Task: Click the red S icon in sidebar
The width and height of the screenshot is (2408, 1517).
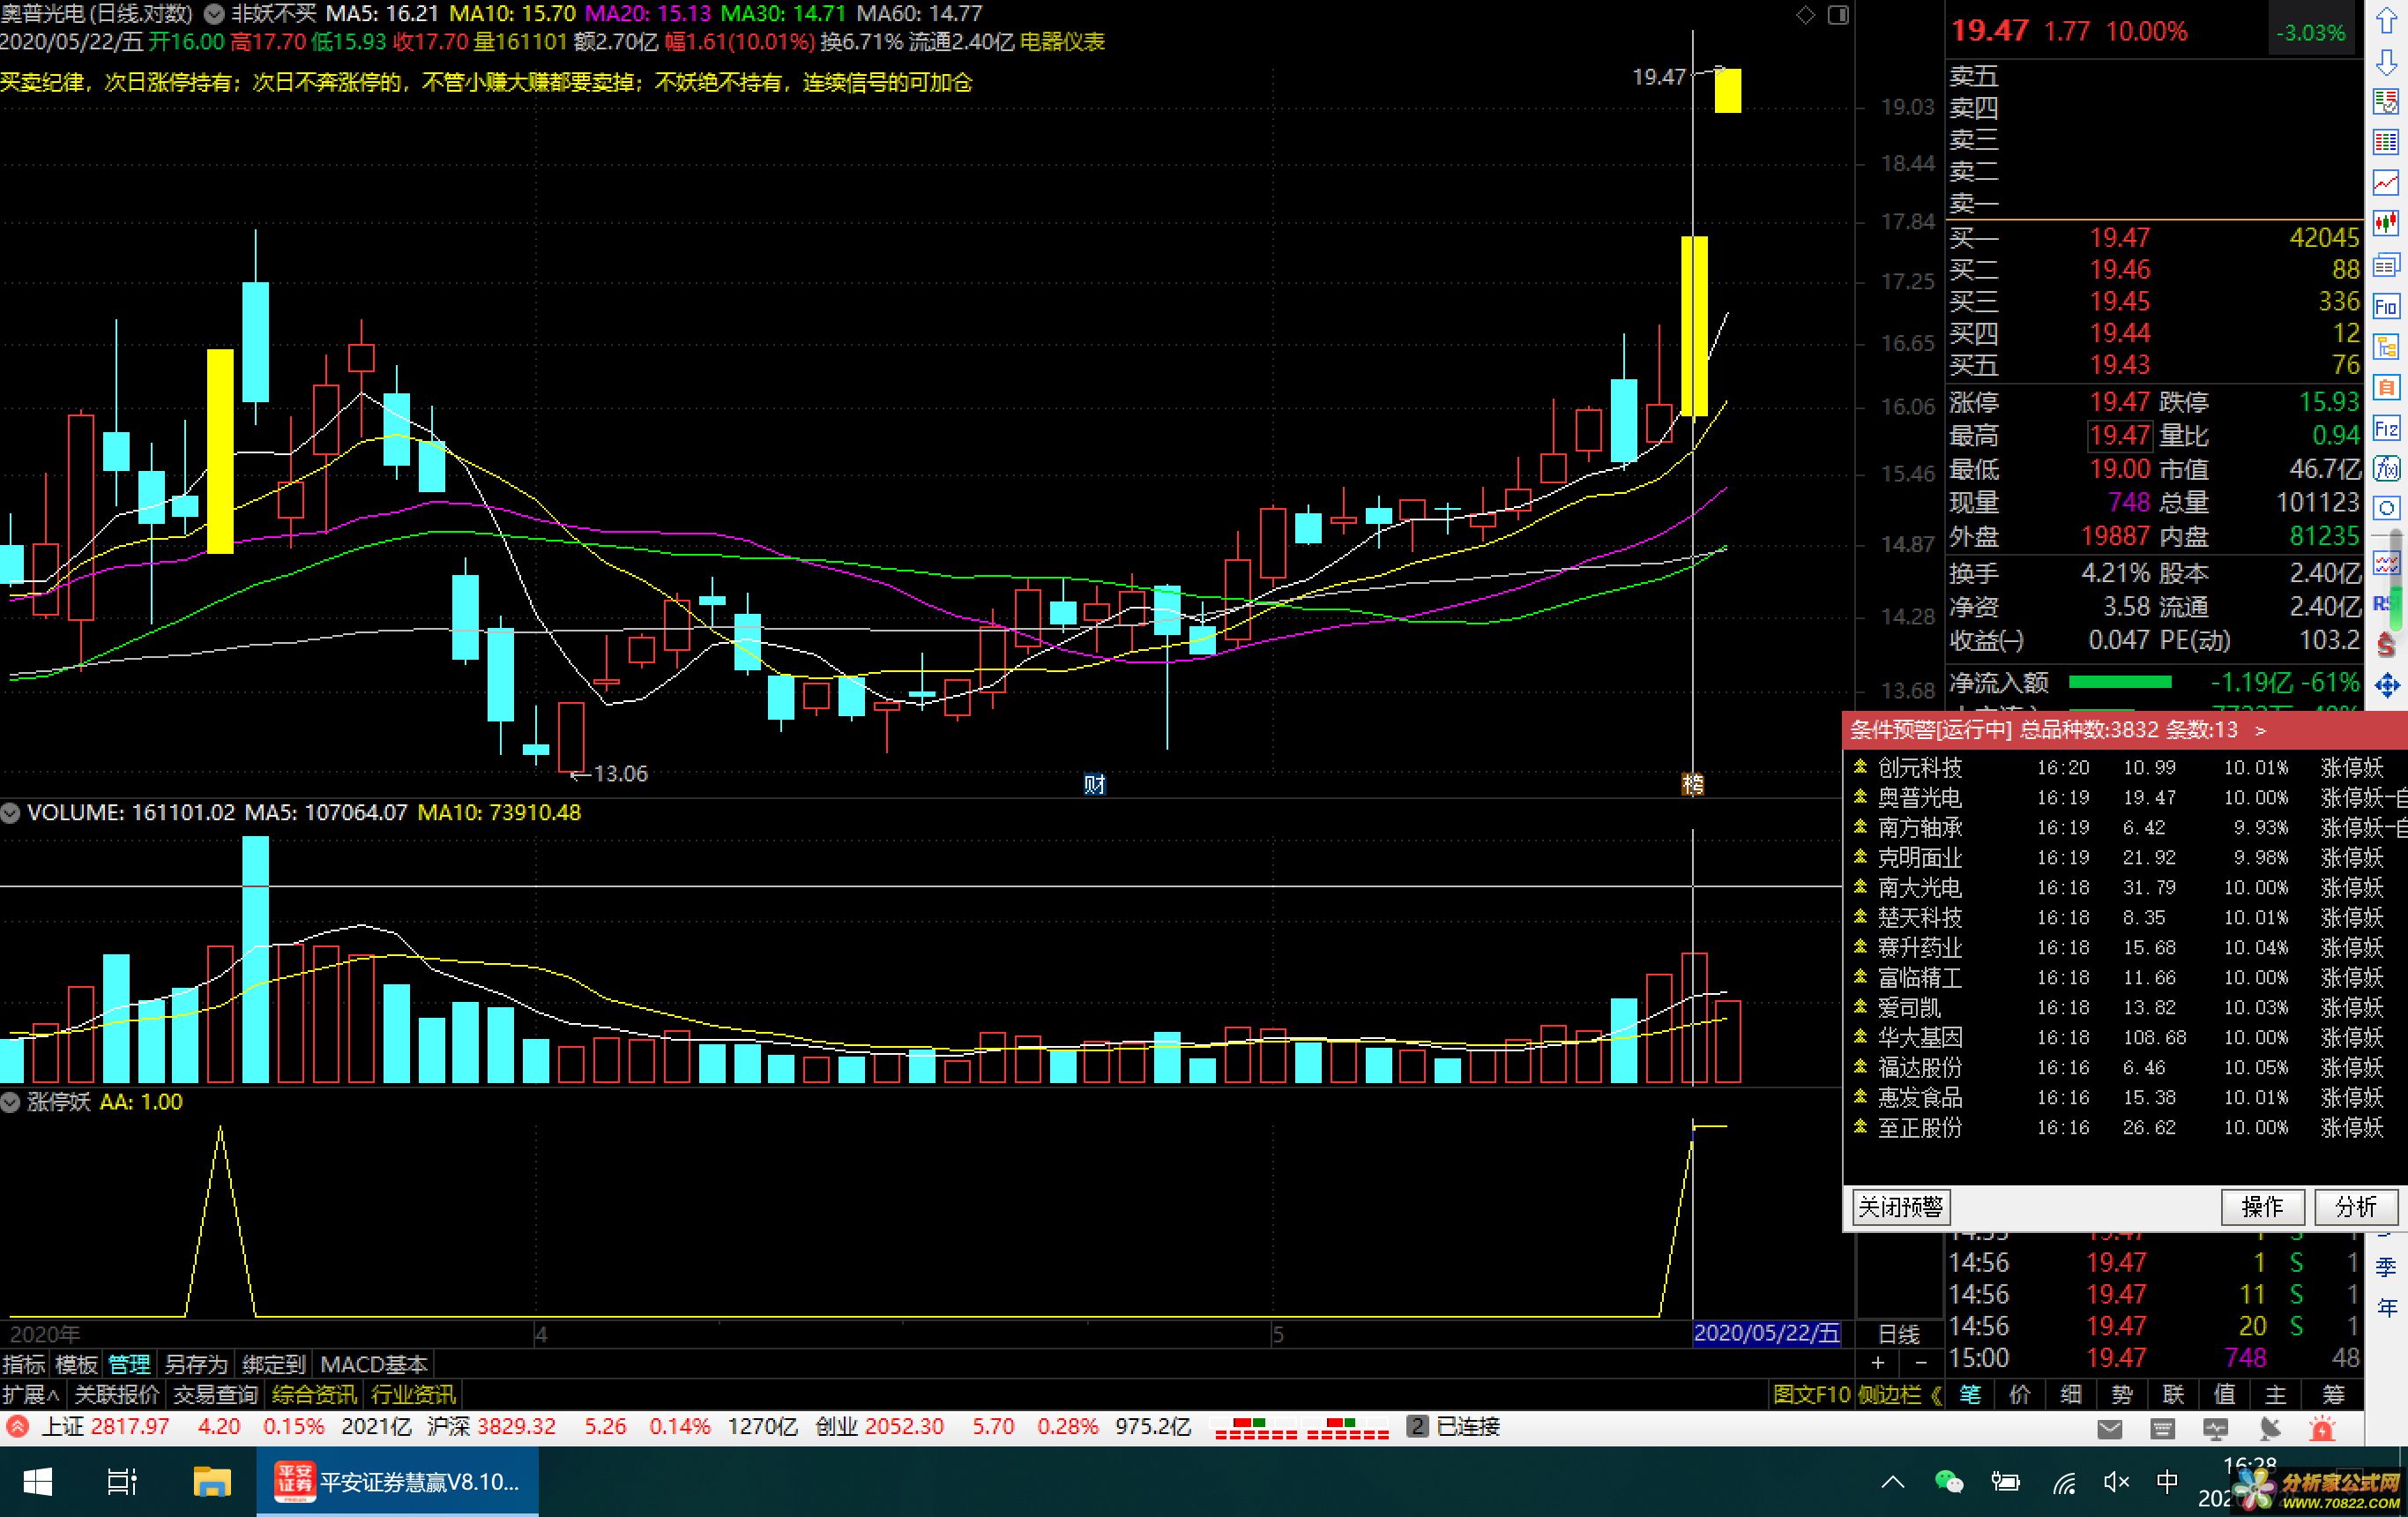Action: [2386, 645]
